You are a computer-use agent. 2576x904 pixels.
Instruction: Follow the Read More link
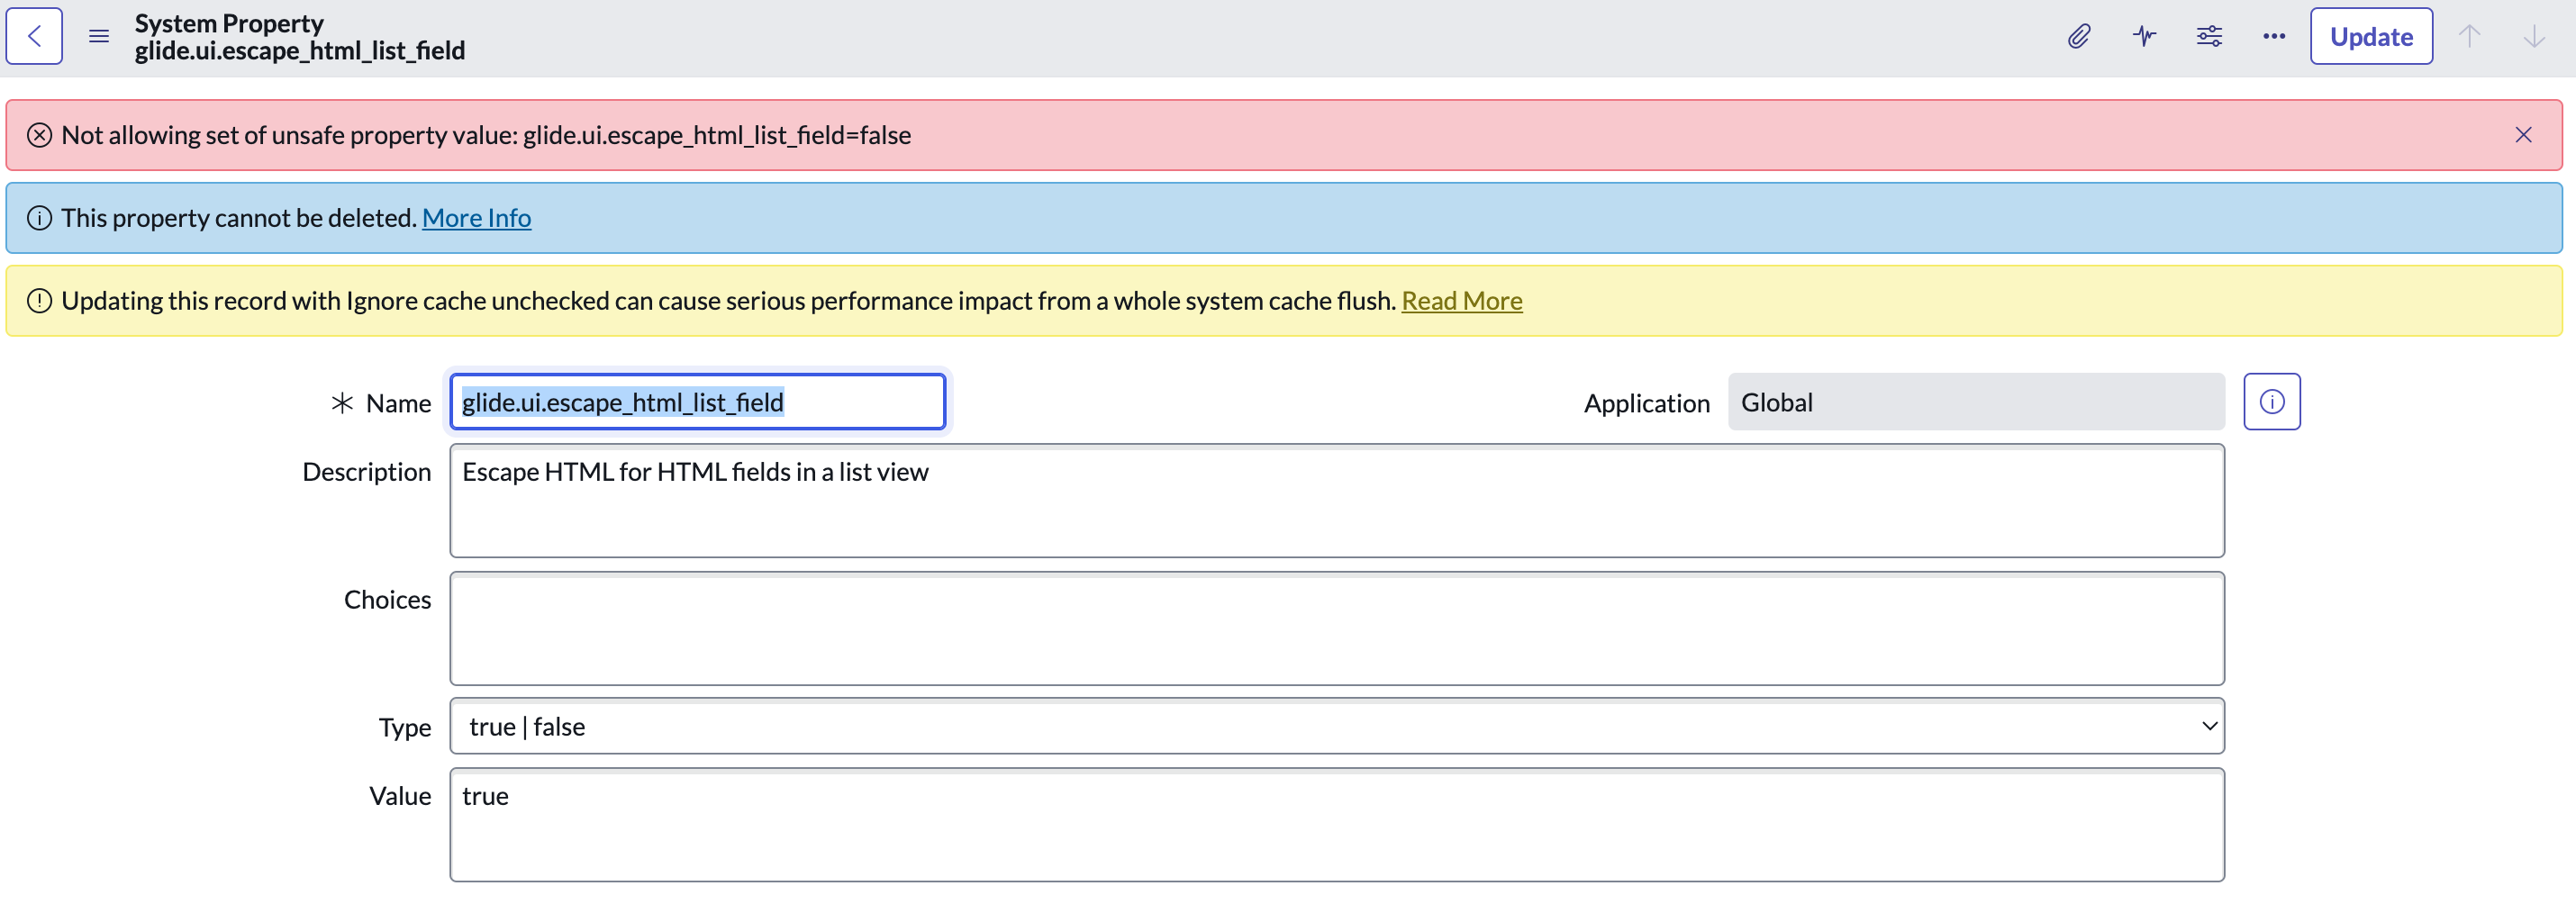pos(1461,301)
